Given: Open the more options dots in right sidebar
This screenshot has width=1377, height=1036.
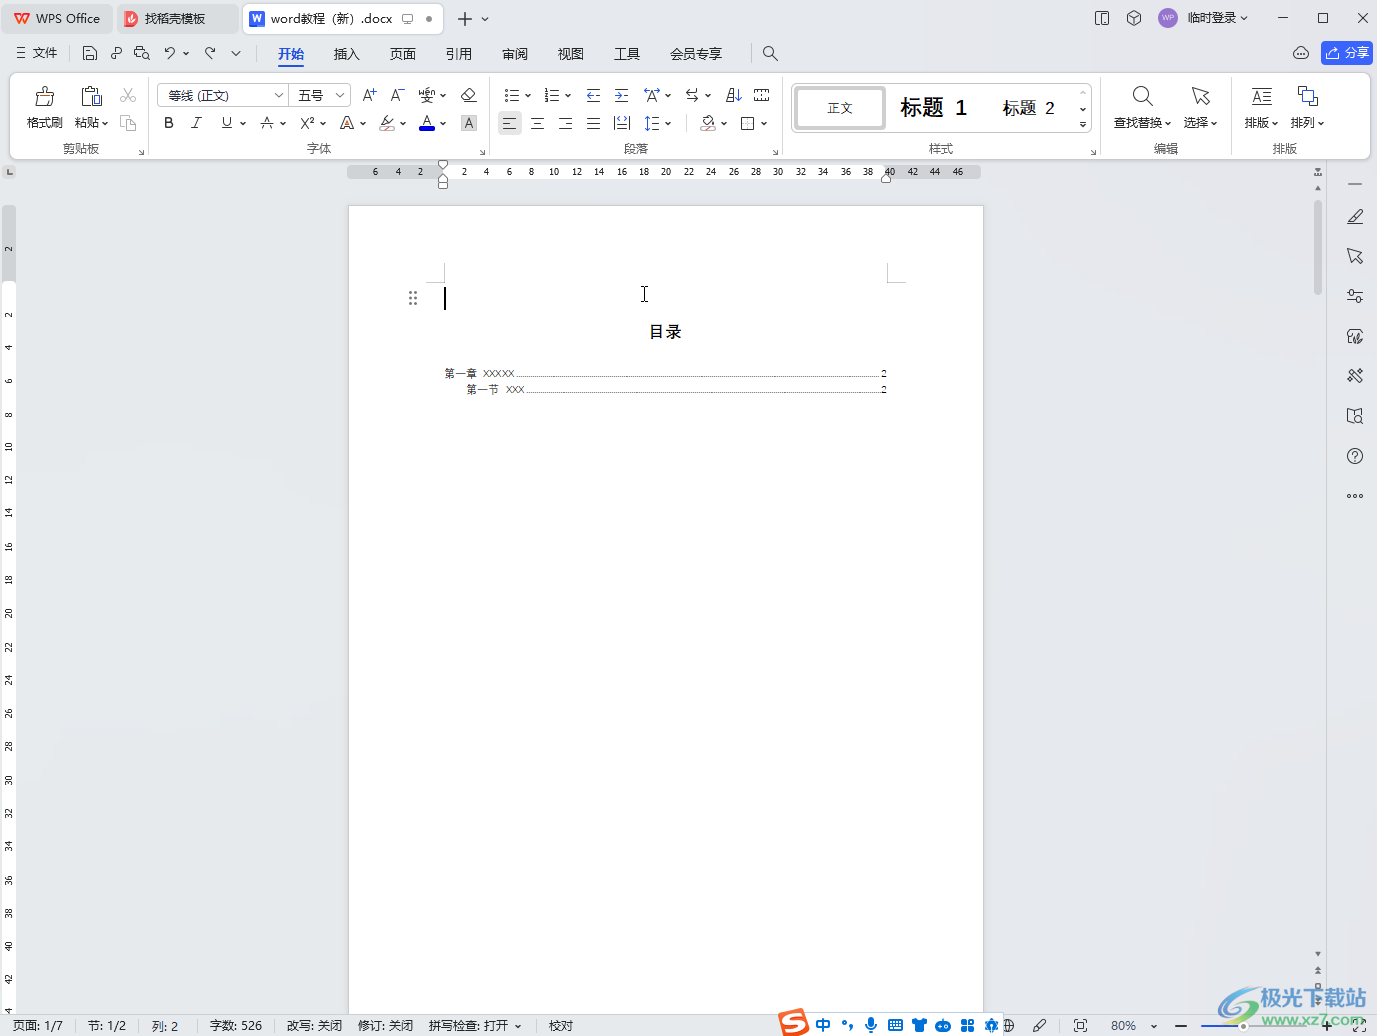Looking at the screenshot, I should [1355, 496].
